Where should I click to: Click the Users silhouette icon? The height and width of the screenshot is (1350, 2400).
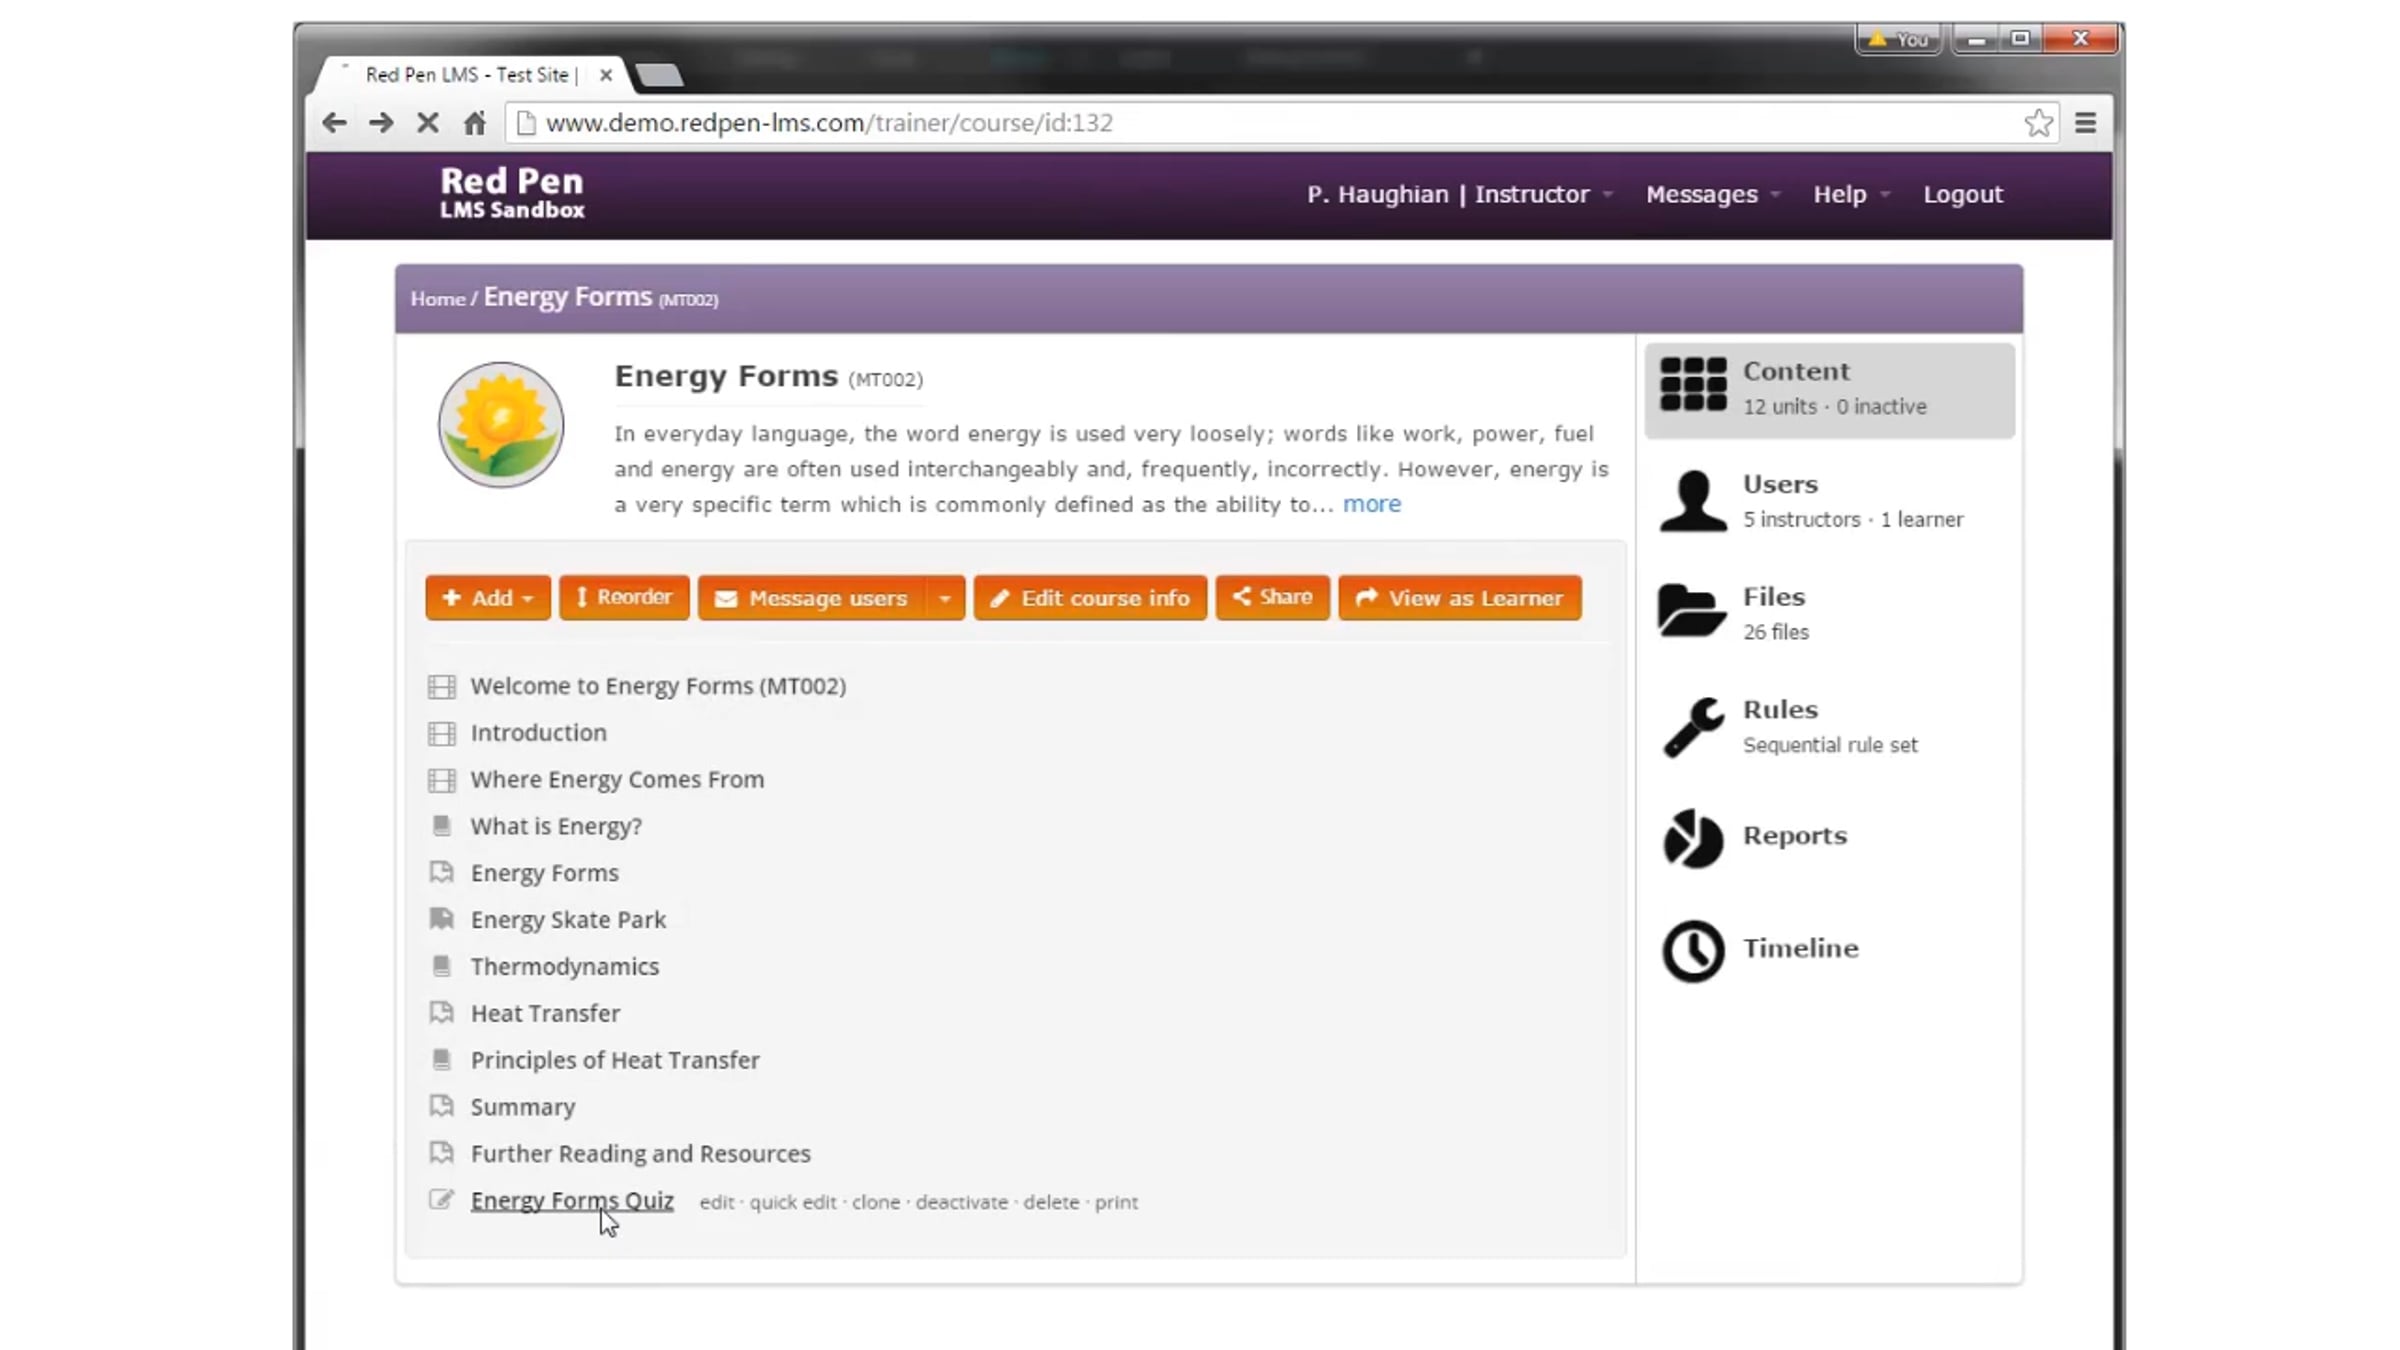[1693, 500]
